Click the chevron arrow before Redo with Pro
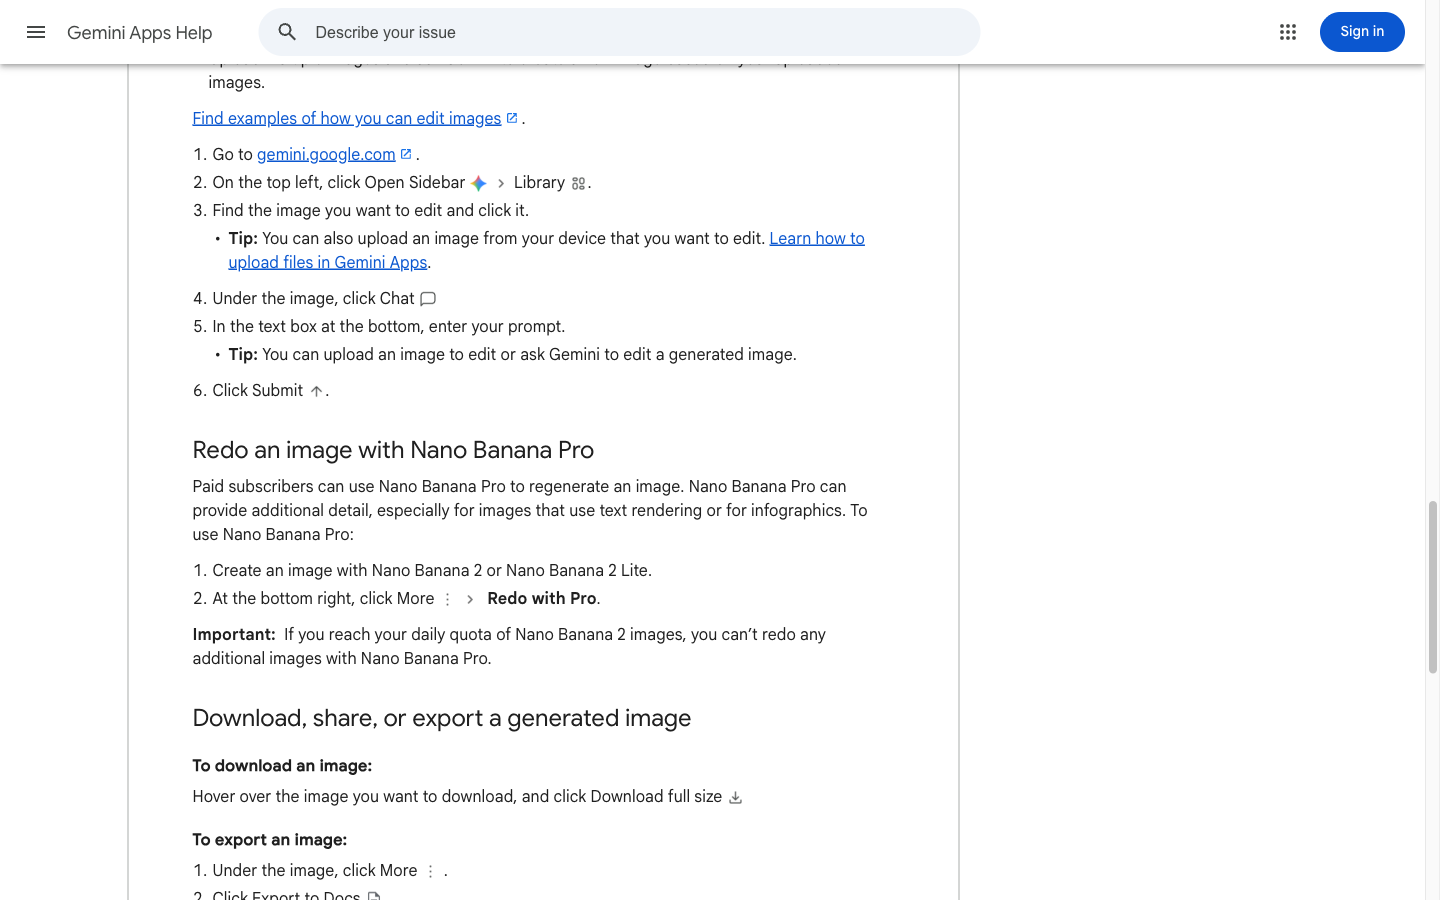The width and height of the screenshot is (1440, 900). pyautogui.click(x=470, y=599)
